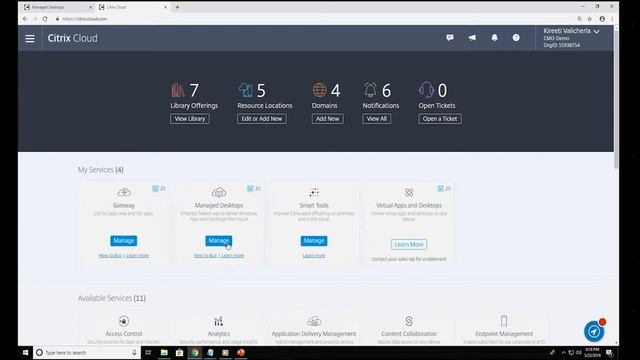Open the notifications bell in header
The image size is (640, 360).
tap(494, 38)
